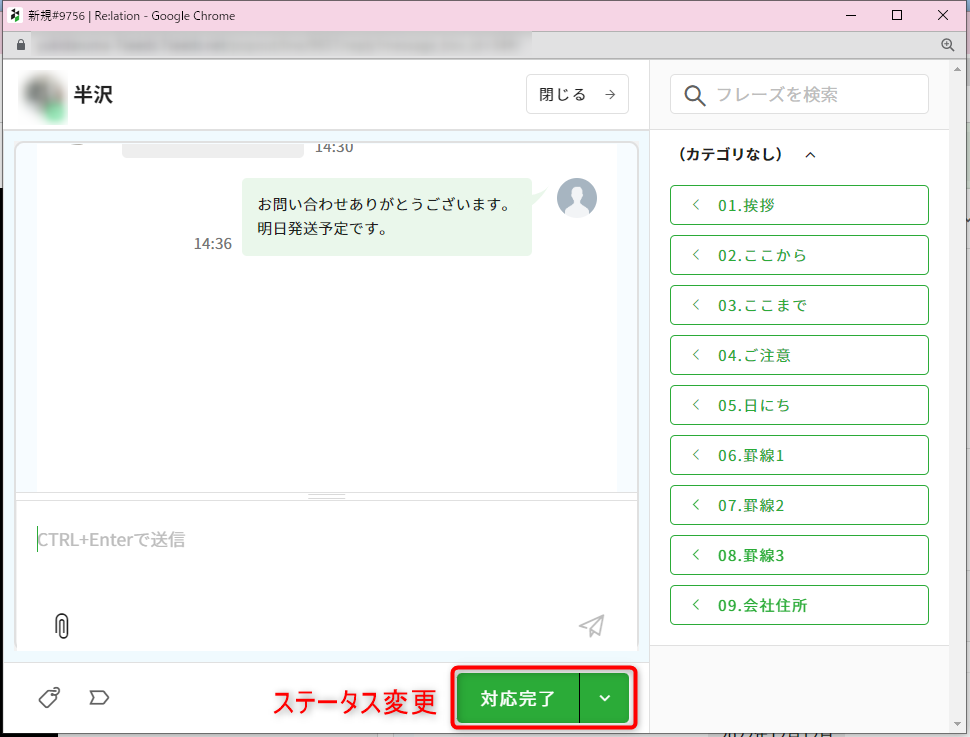Open the dropdown arrow beside 対応完了
Viewport: 970px width, 737px height.
pyautogui.click(x=604, y=698)
